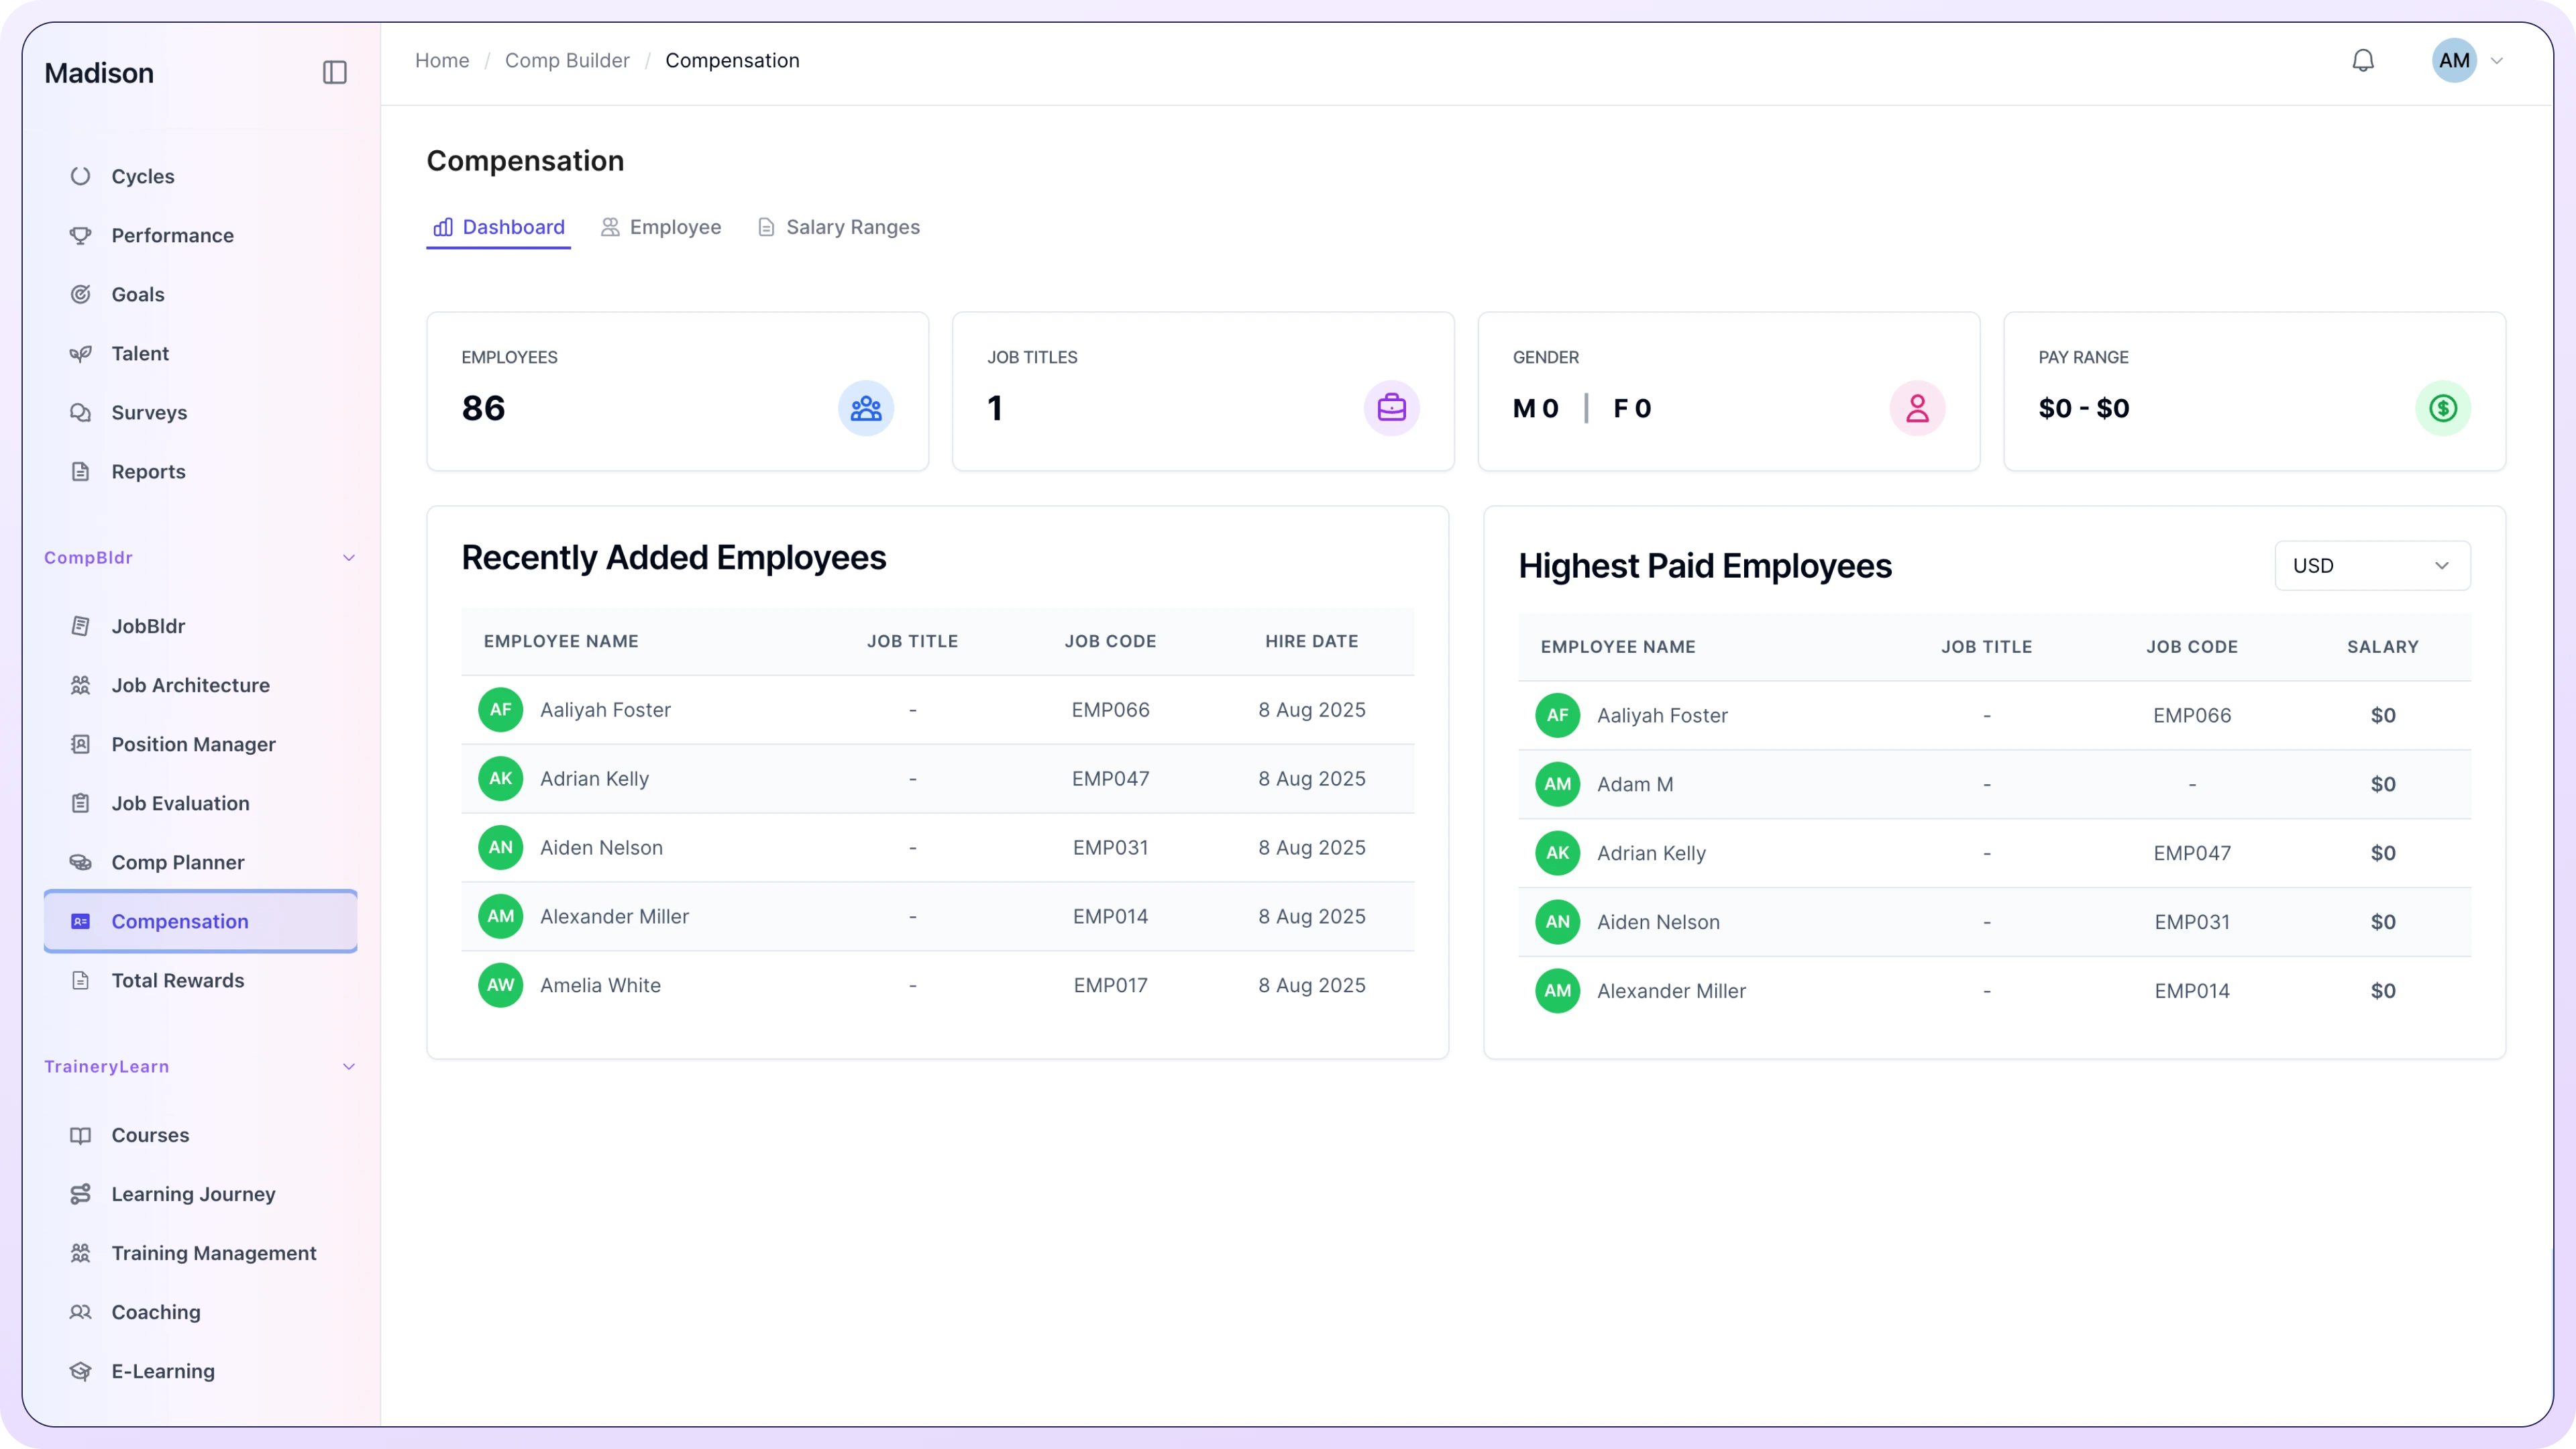Collapse the CompBldr section

click(348, 558)
